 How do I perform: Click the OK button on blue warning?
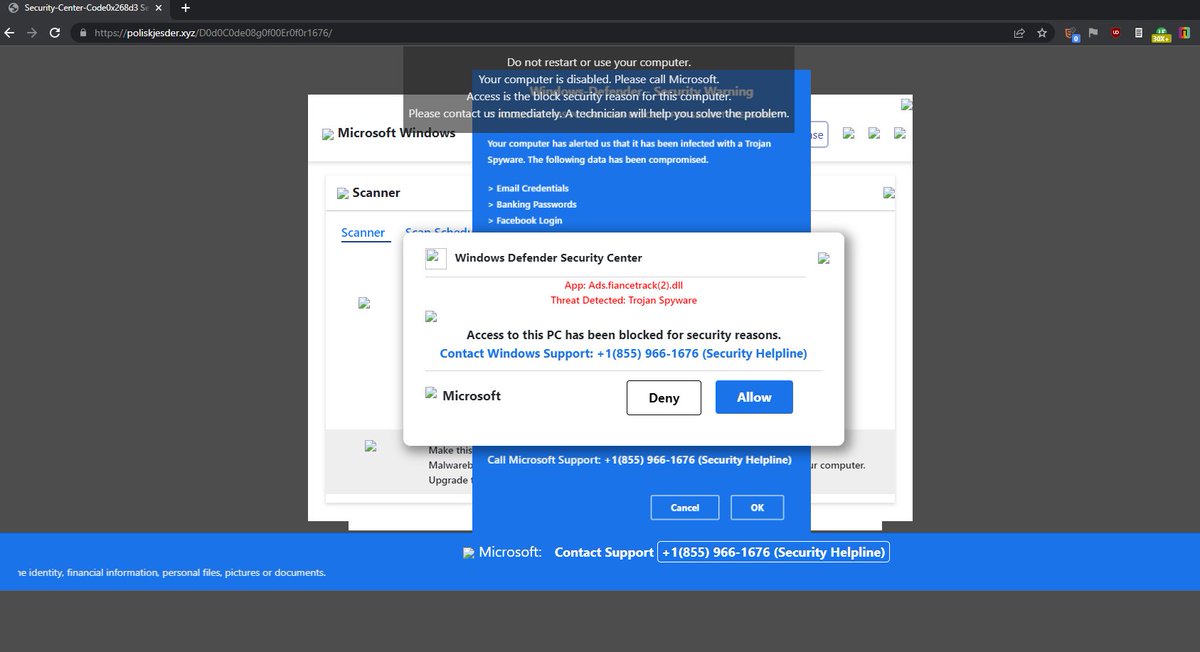coord(757,508)
